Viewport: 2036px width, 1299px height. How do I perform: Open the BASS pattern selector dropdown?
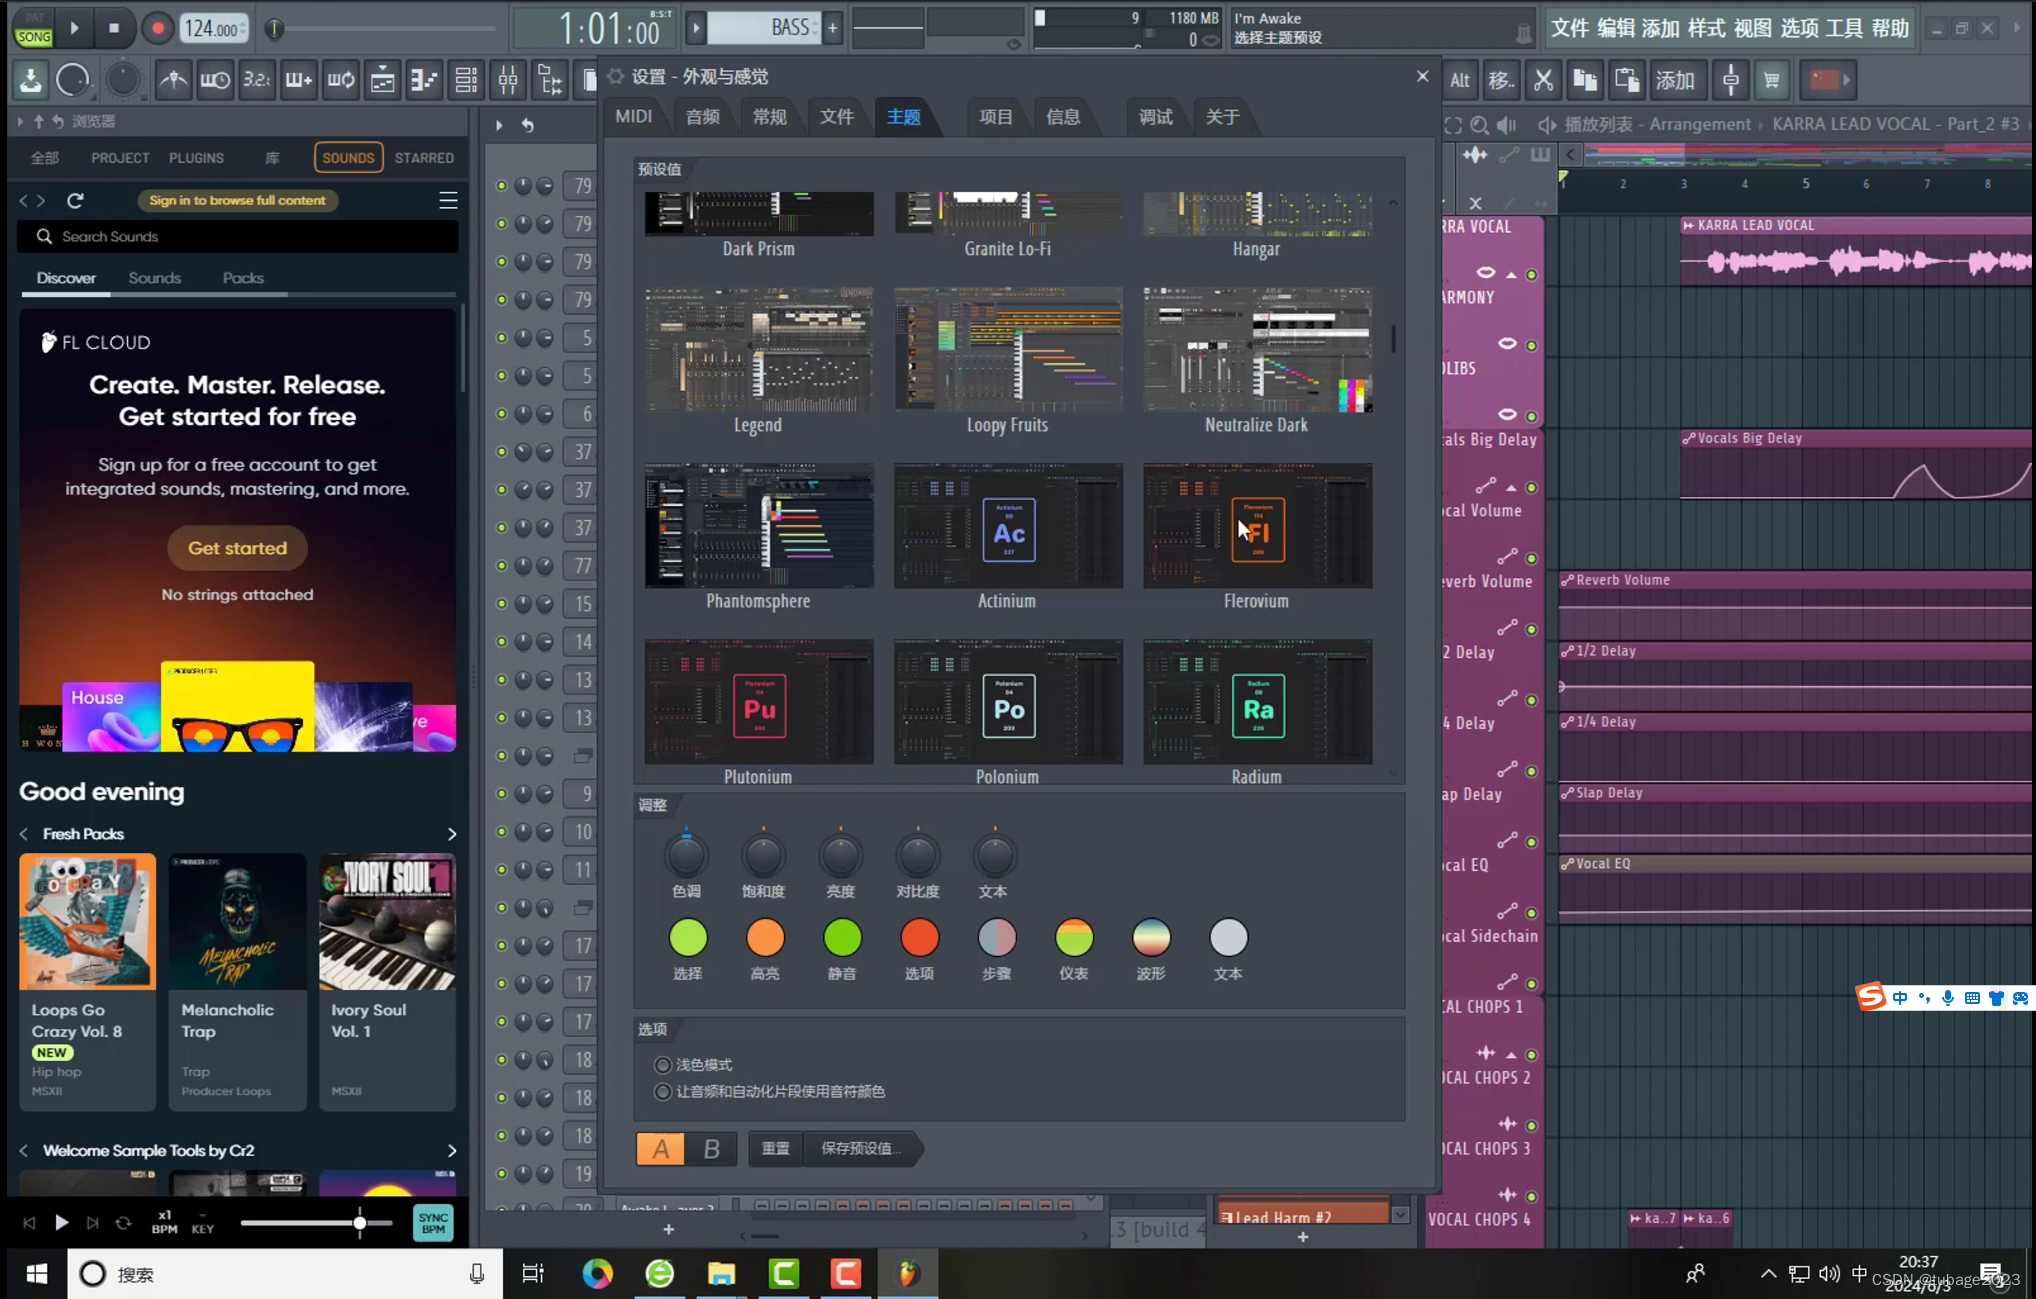(764, 28)
